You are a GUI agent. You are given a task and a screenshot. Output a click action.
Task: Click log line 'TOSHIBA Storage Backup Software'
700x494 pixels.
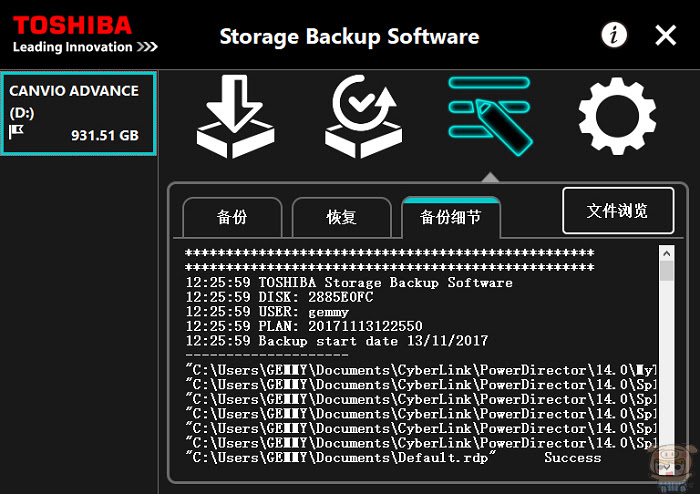(349, 282)
